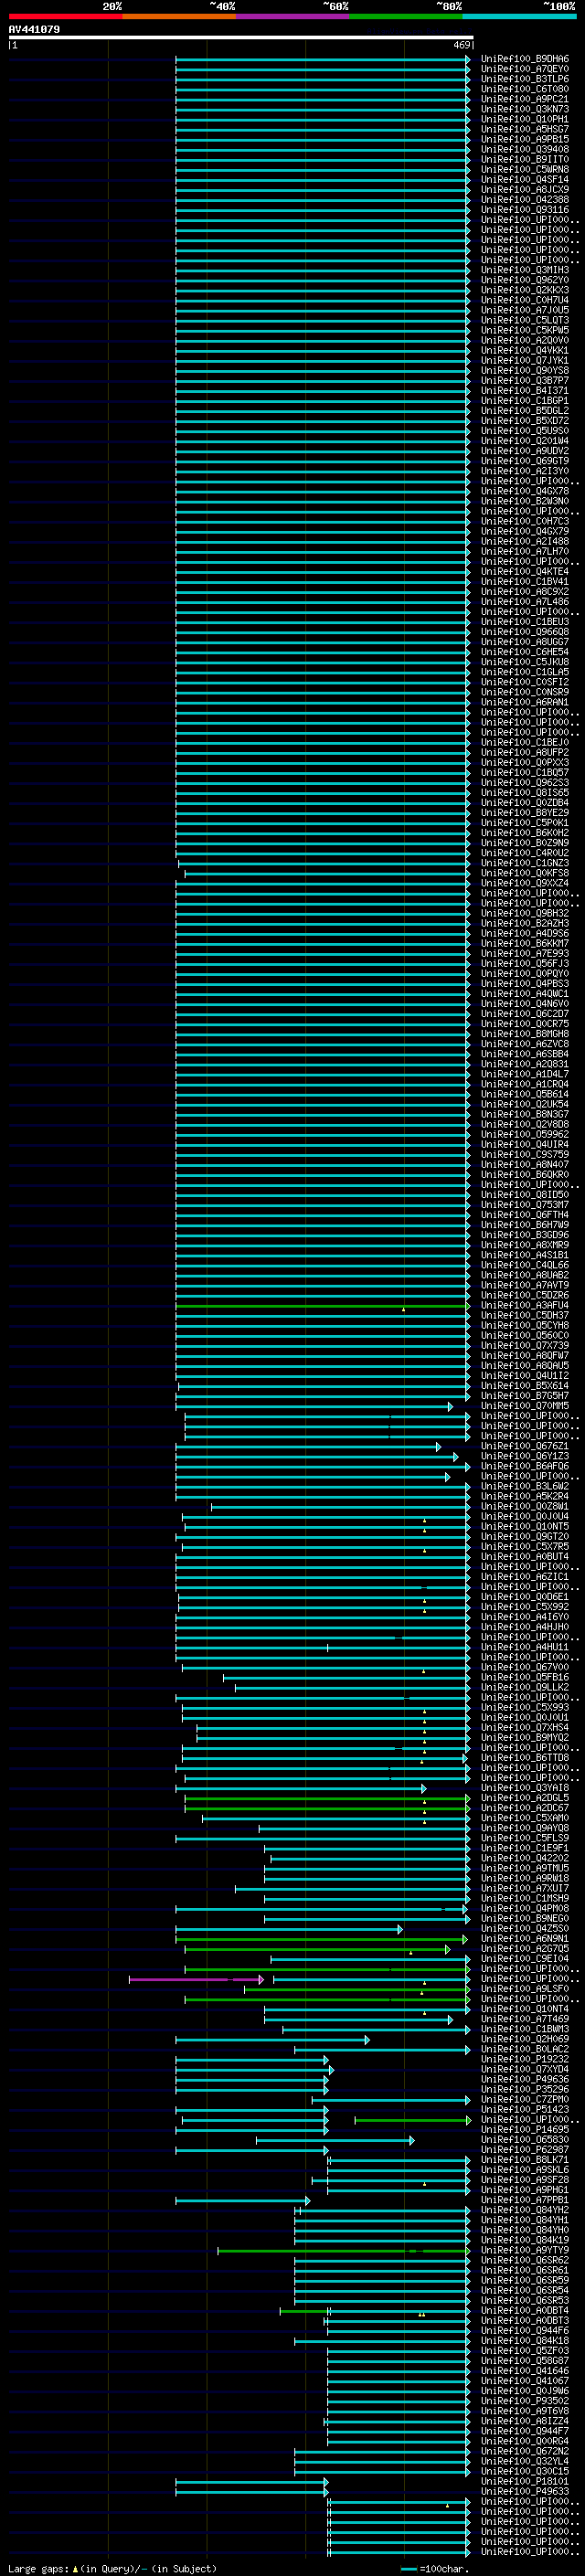Viewport: 585px width, 2576px height.
Task: Open UniRef100_Q3MIH3 entry
Action: click(525, 270)
